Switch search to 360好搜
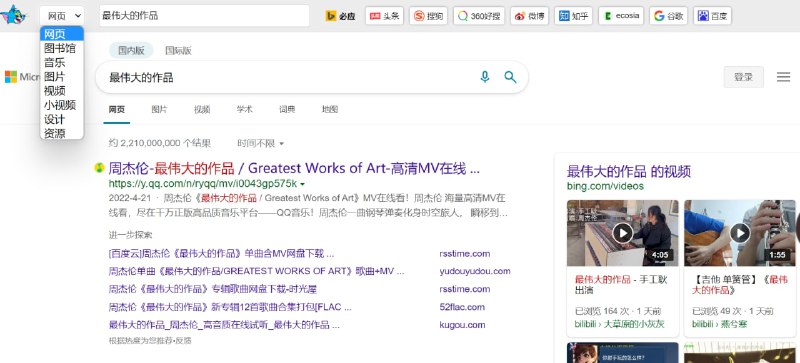 pyautogui.click(x=479, y=16)
